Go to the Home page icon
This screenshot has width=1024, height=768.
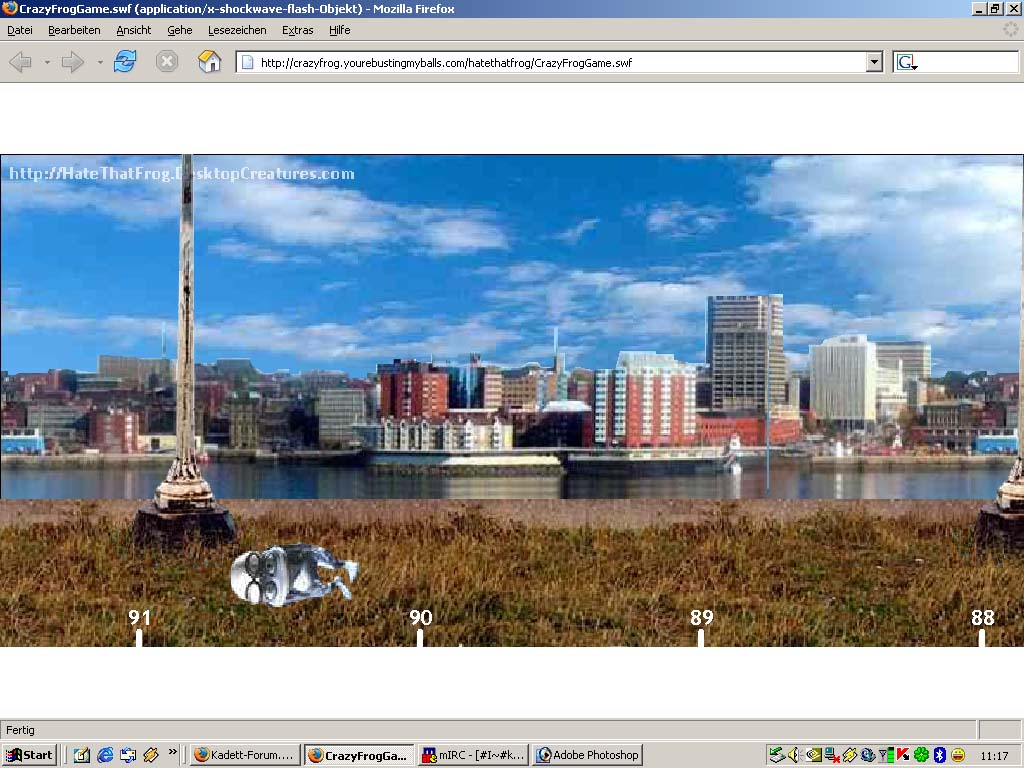pos(209,62)
